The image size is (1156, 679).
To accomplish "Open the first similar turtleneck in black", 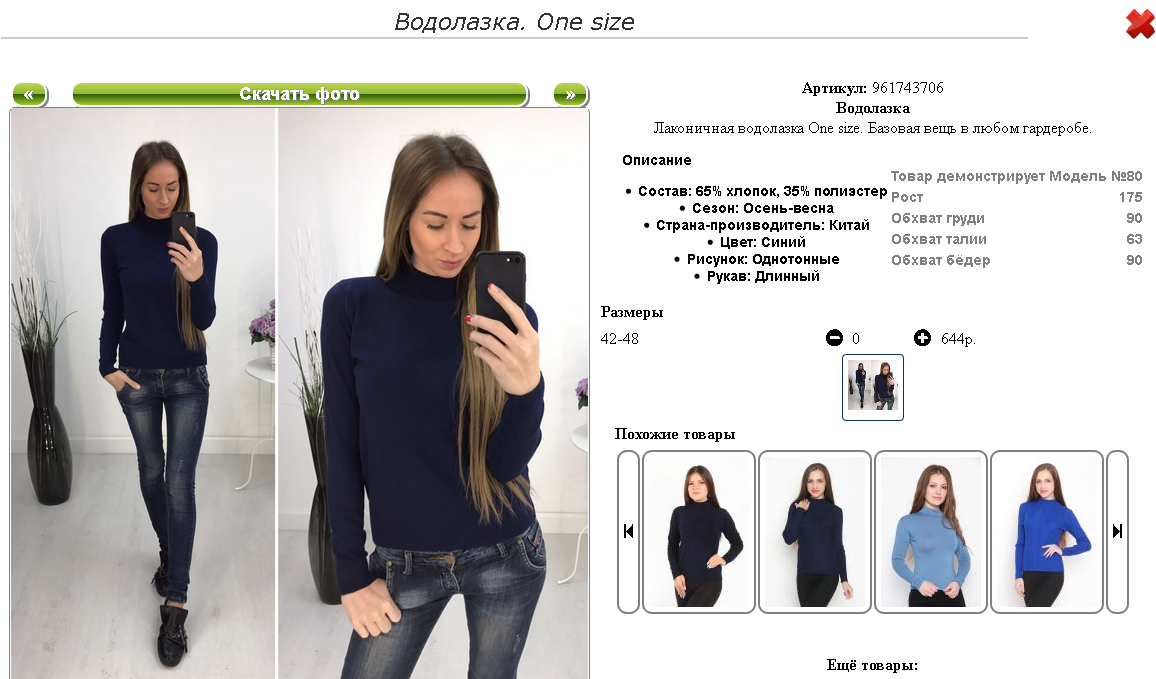I will click(x=699, y=532).
